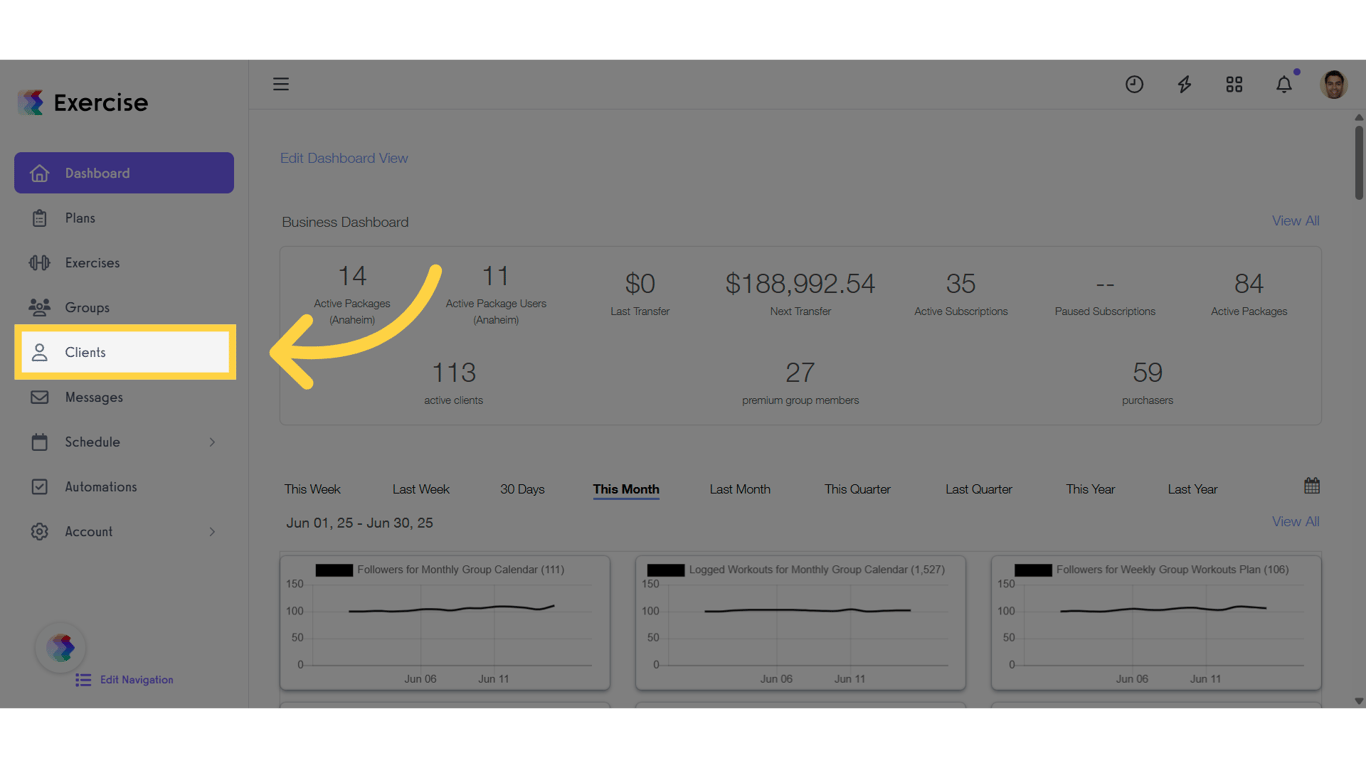Open the calendar date picker icon
Image resolution: width=1366 pixels, height=768 pixels.
pyautogui.click(x=1311, y=485)
